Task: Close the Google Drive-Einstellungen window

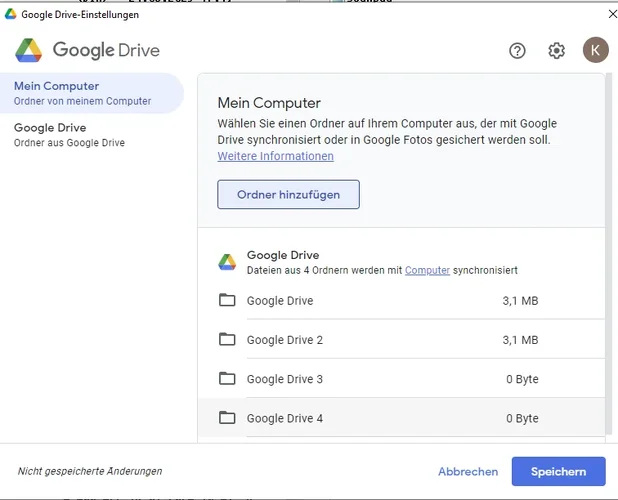Action: pyautogui.click(x=612, y=14)
